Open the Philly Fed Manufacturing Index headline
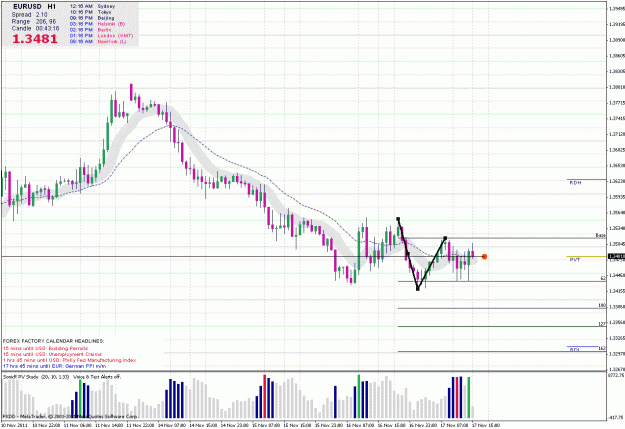 [69, 360]
